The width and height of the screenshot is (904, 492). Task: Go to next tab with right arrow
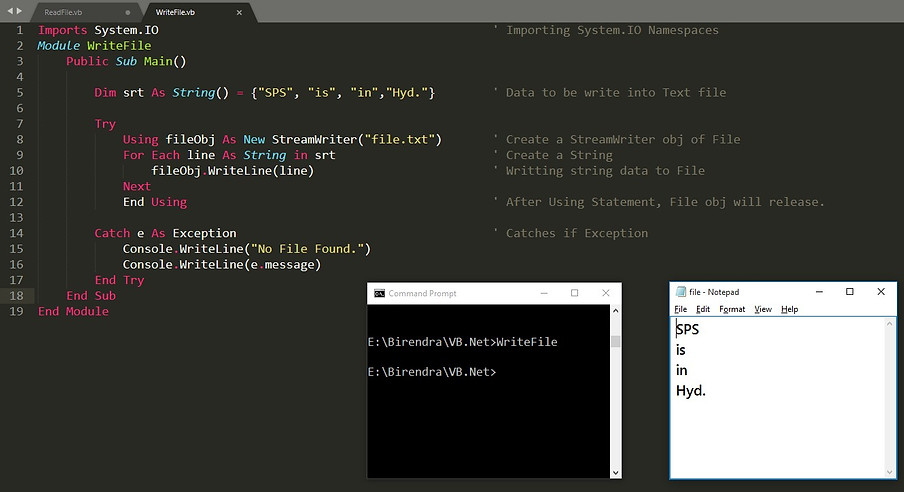[x=19, y=10]
